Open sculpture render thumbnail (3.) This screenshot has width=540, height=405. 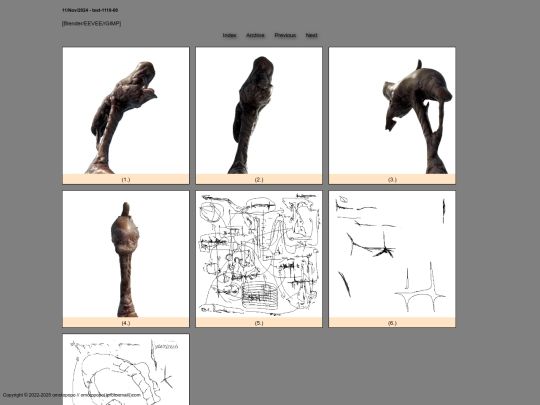click(392, 111)
